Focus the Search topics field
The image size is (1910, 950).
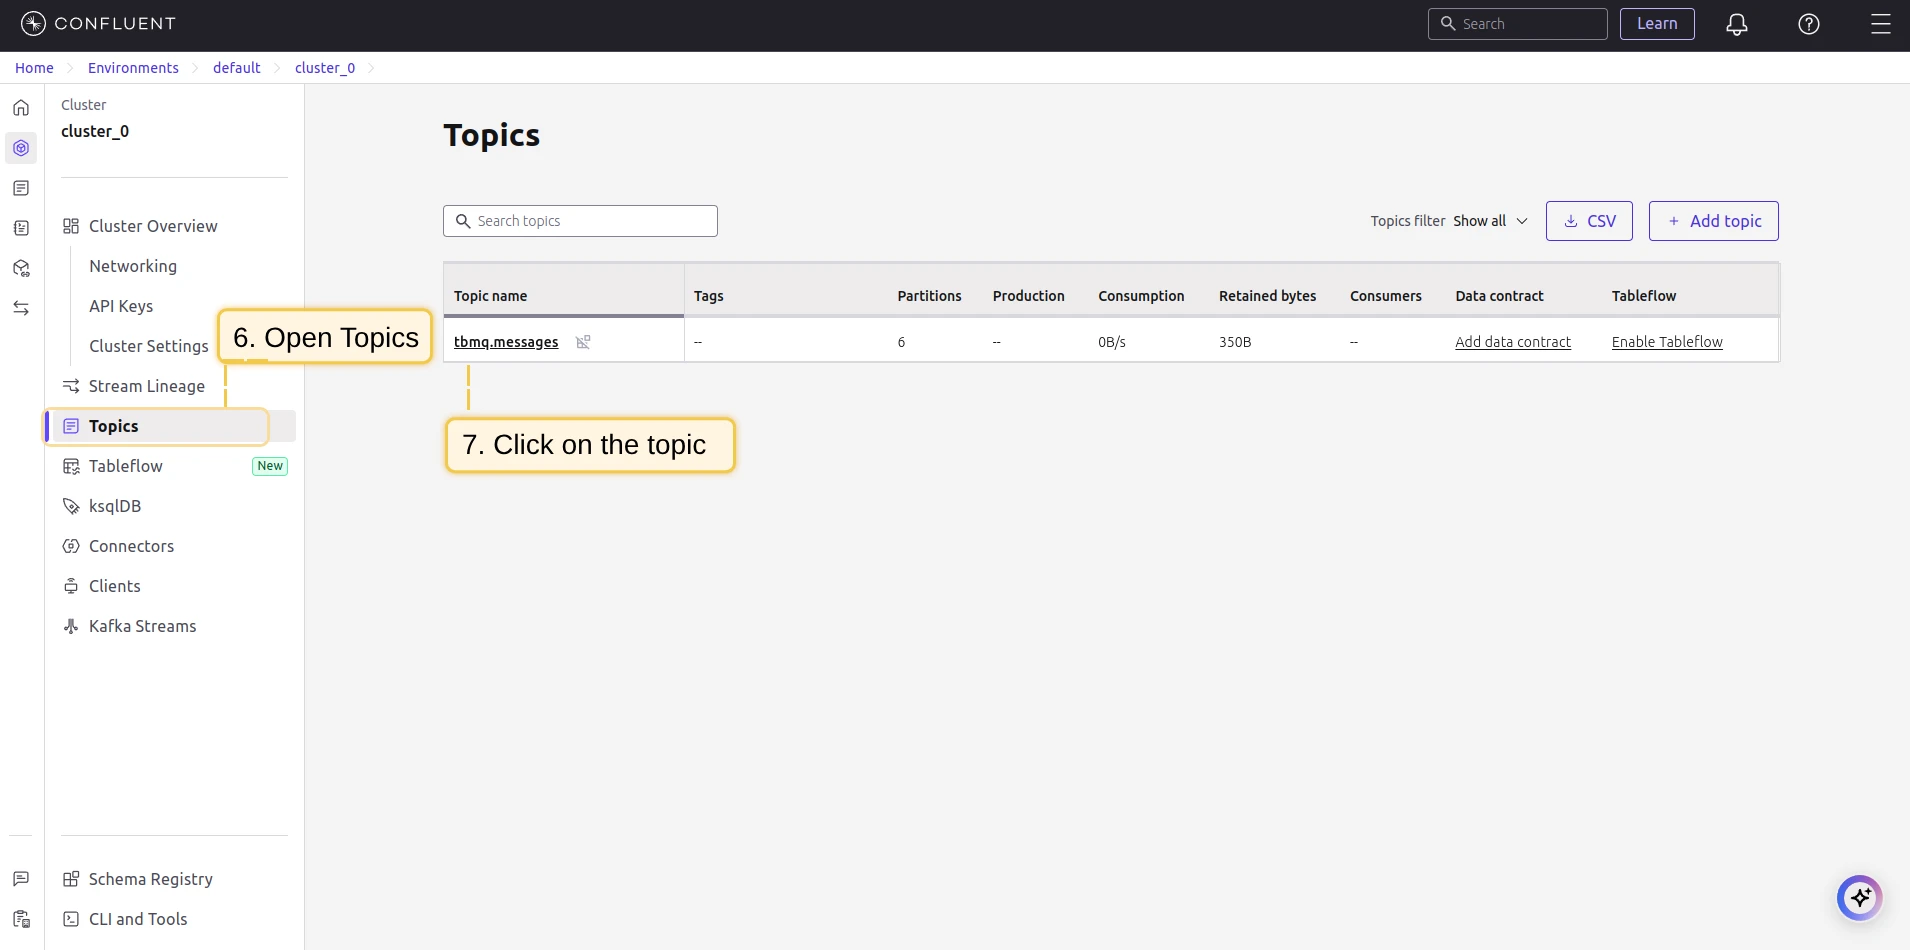coord(580,221)
